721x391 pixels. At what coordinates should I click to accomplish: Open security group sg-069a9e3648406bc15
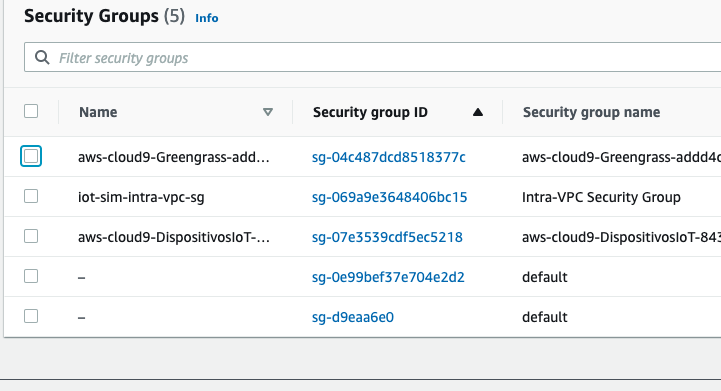[389, 197]
